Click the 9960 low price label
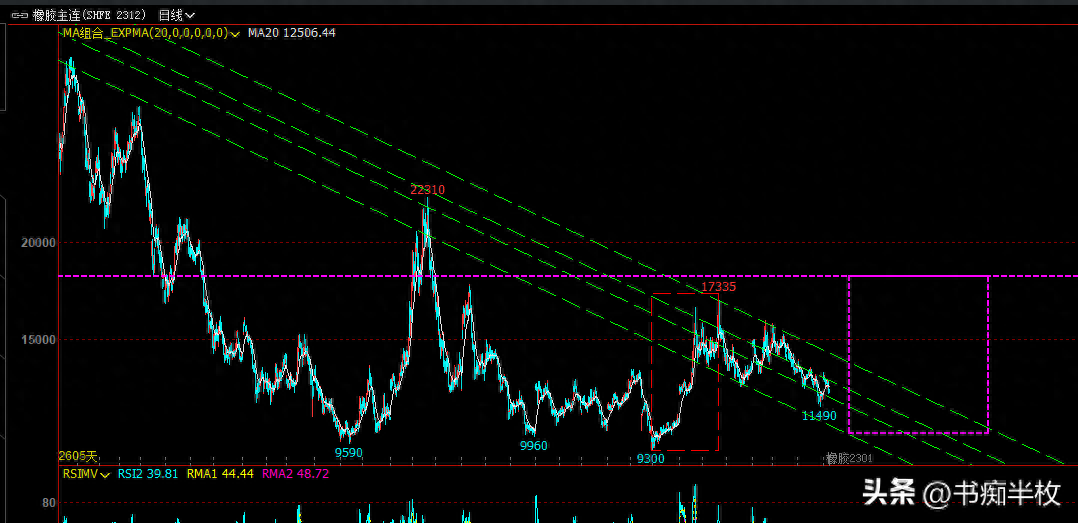The height and width of the screenshot is (523, 1078). 534,446
